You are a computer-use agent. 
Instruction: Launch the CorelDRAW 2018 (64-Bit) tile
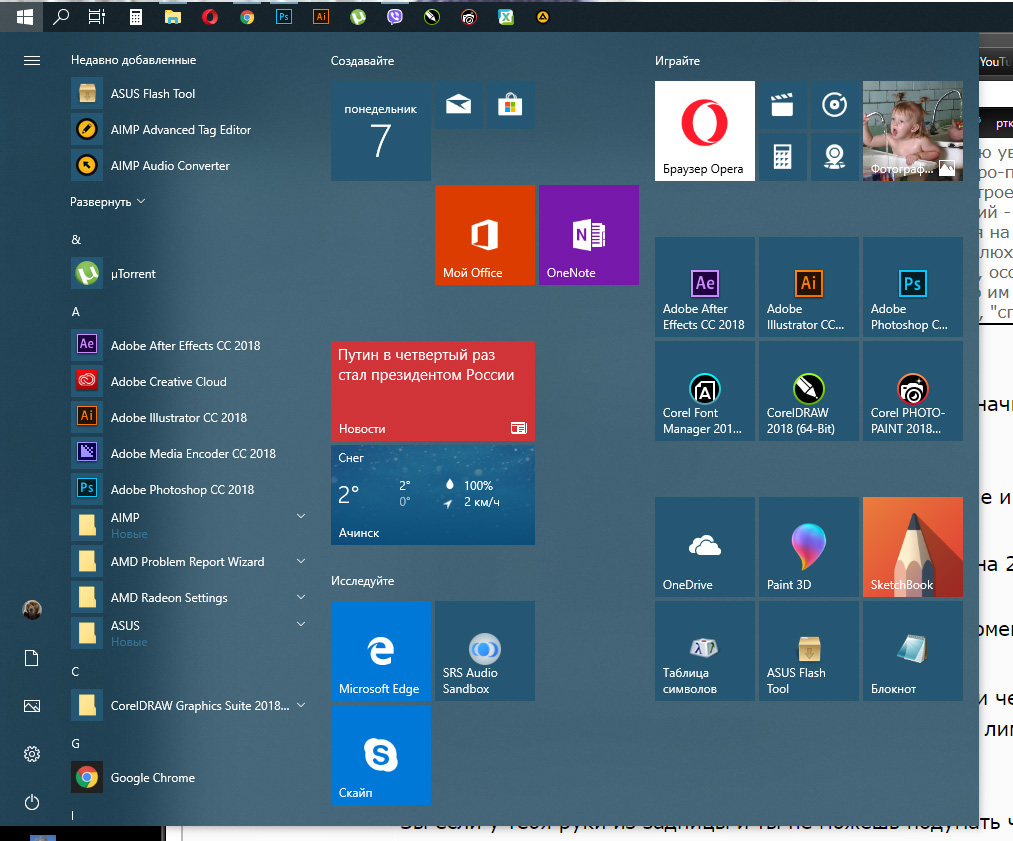[x=808, y=391]
